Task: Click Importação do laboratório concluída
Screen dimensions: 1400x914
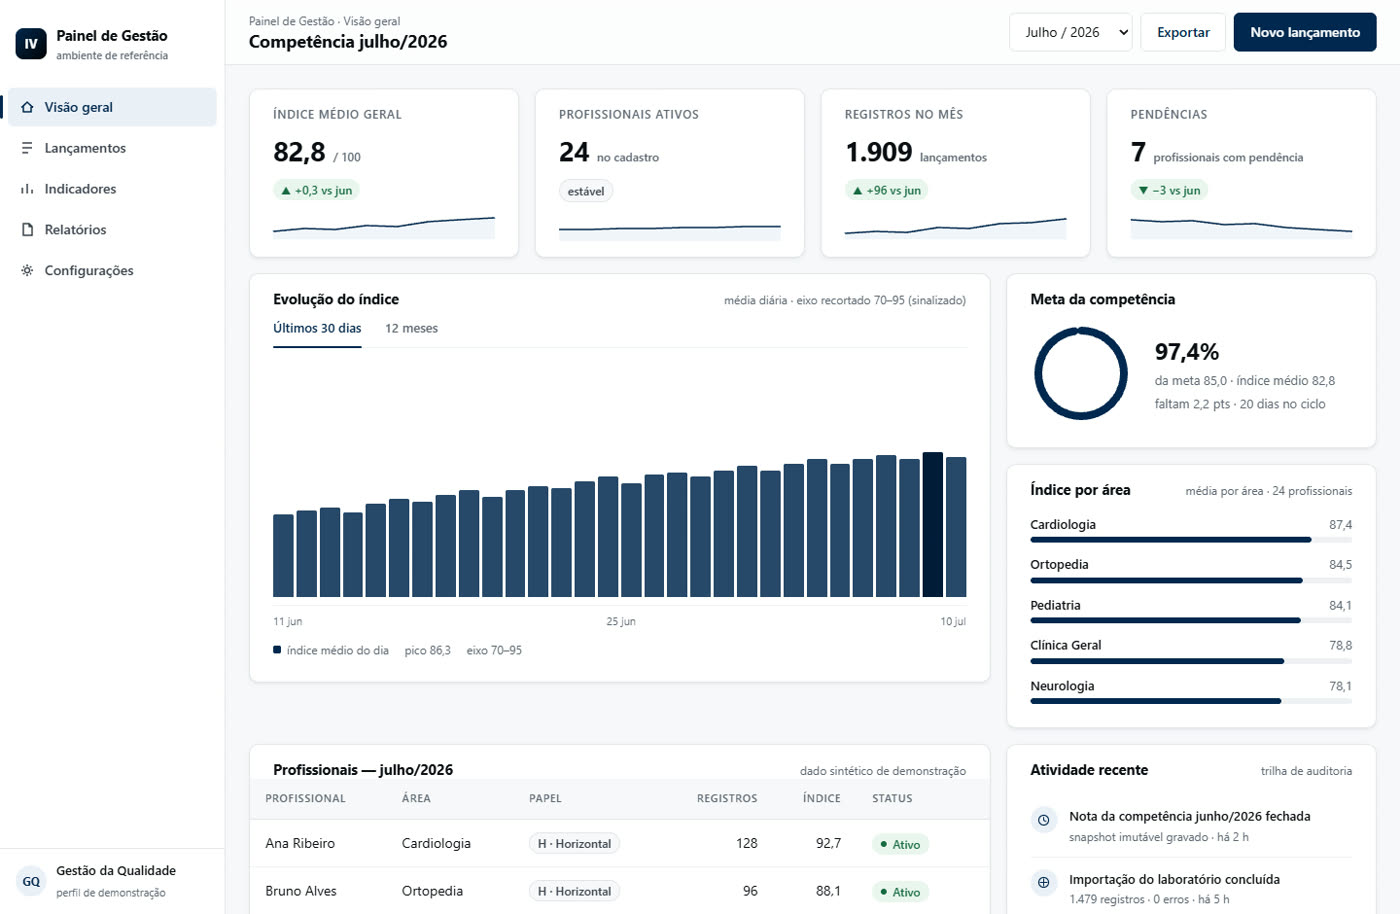Action: click(1174, 880)
